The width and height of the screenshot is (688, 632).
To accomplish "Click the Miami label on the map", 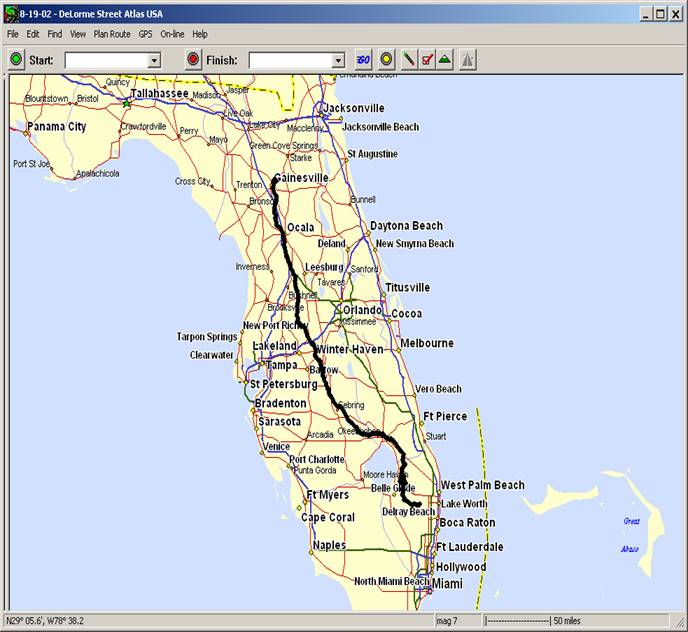I will coord(447,584).
